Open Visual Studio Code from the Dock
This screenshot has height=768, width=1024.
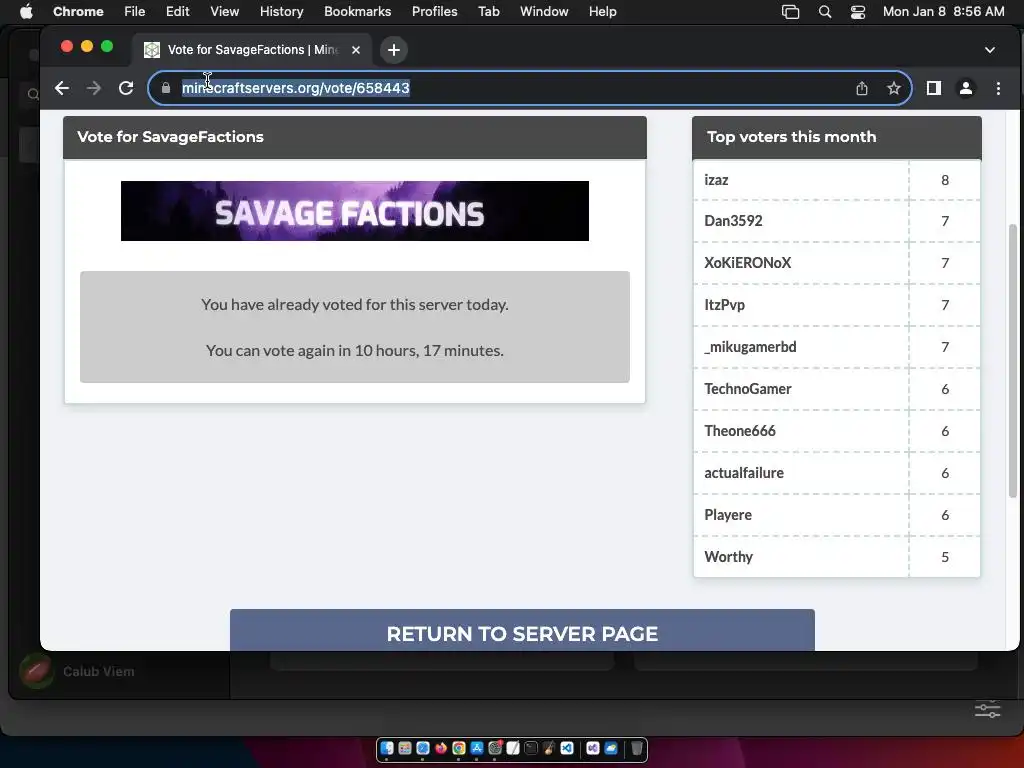point(567,748)
